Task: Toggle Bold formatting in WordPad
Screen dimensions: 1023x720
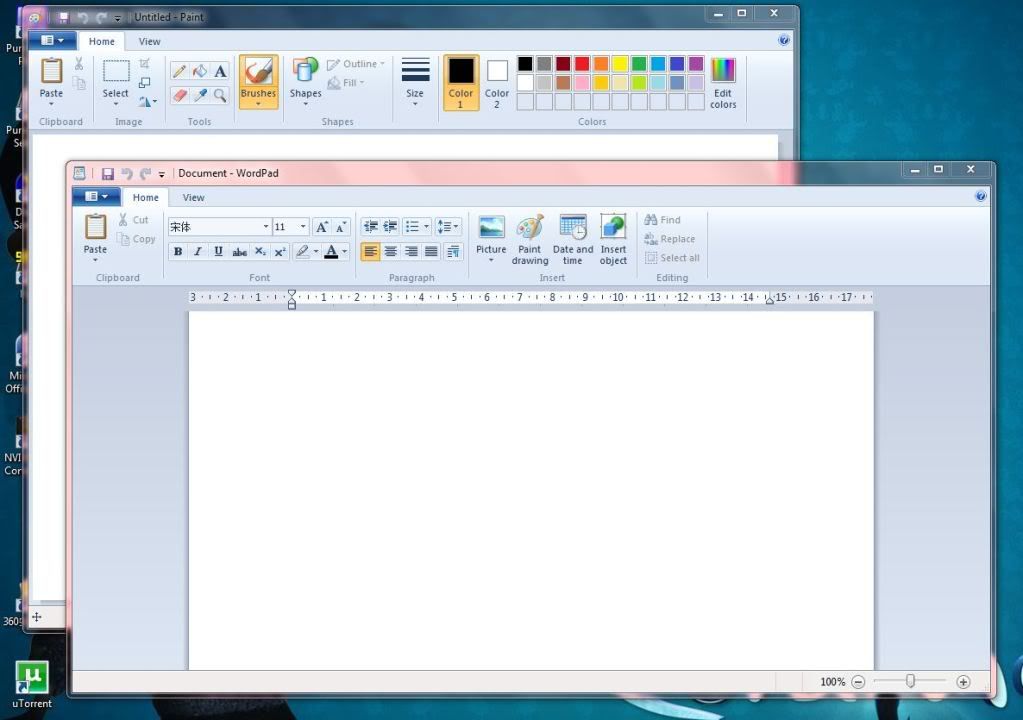Action: (x=178, y=252)
